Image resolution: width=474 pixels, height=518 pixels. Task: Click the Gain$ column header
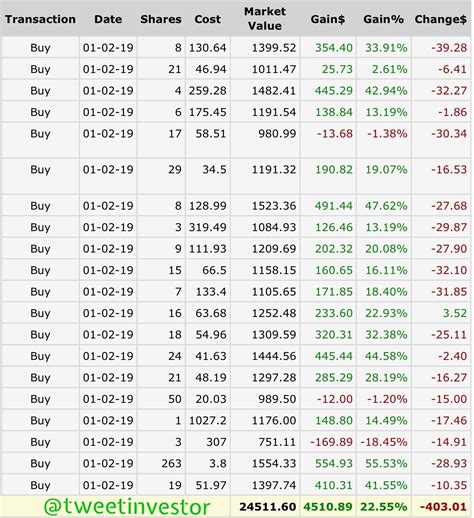coord(328,19)
